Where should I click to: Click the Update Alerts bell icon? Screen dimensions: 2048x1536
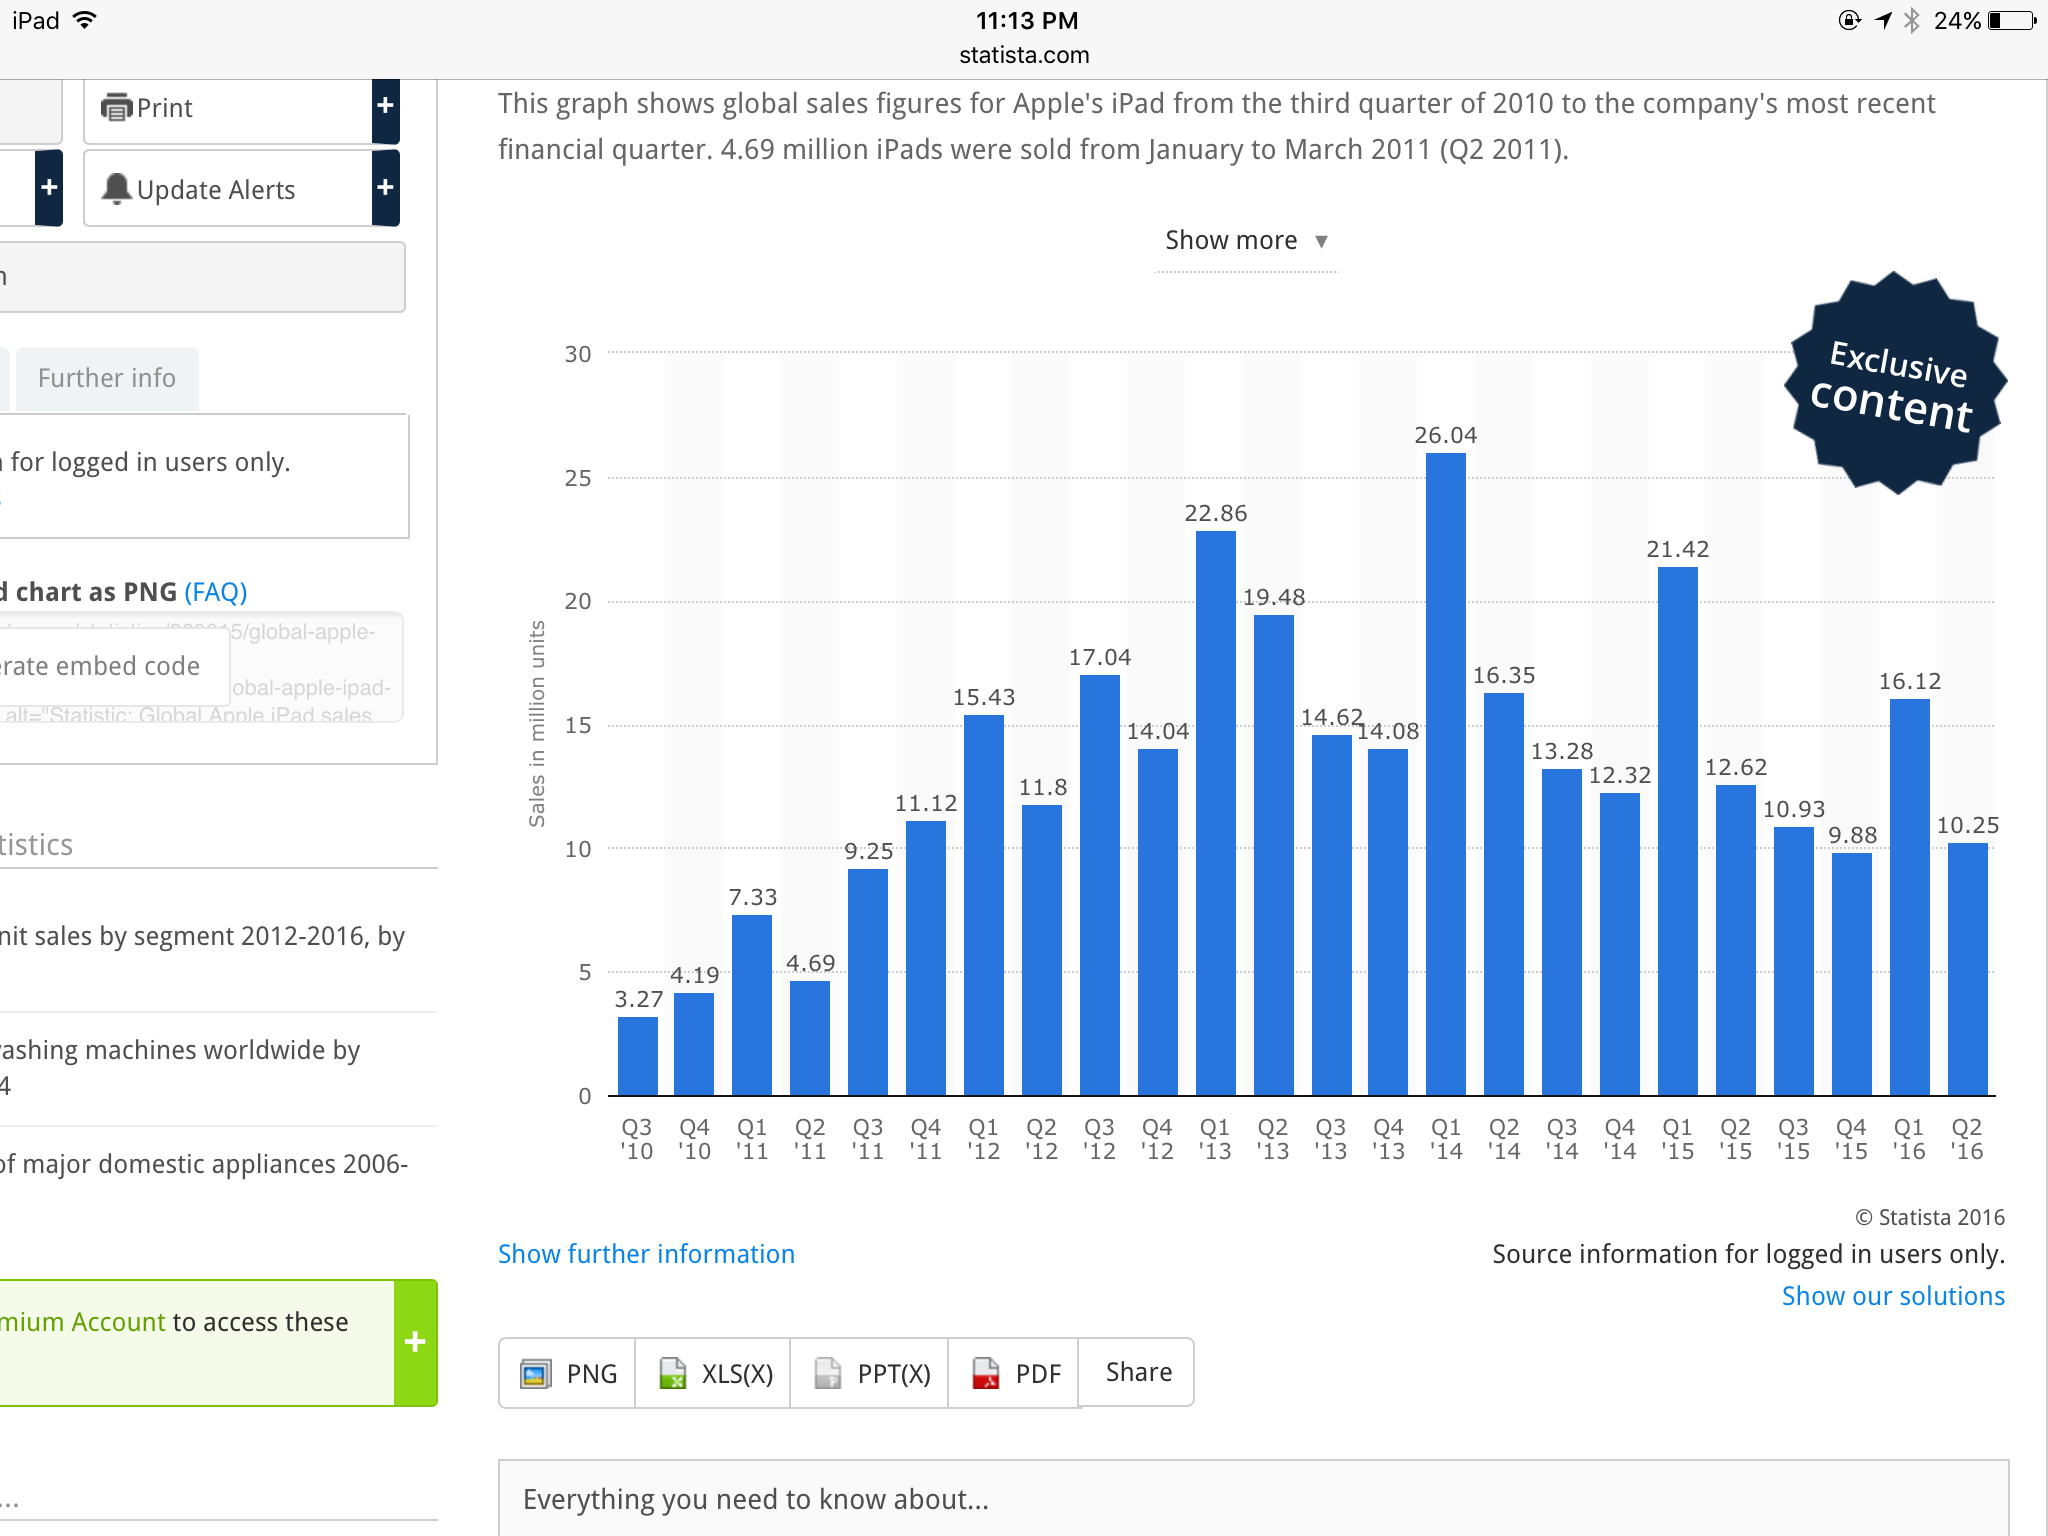[x=117, y=189]
